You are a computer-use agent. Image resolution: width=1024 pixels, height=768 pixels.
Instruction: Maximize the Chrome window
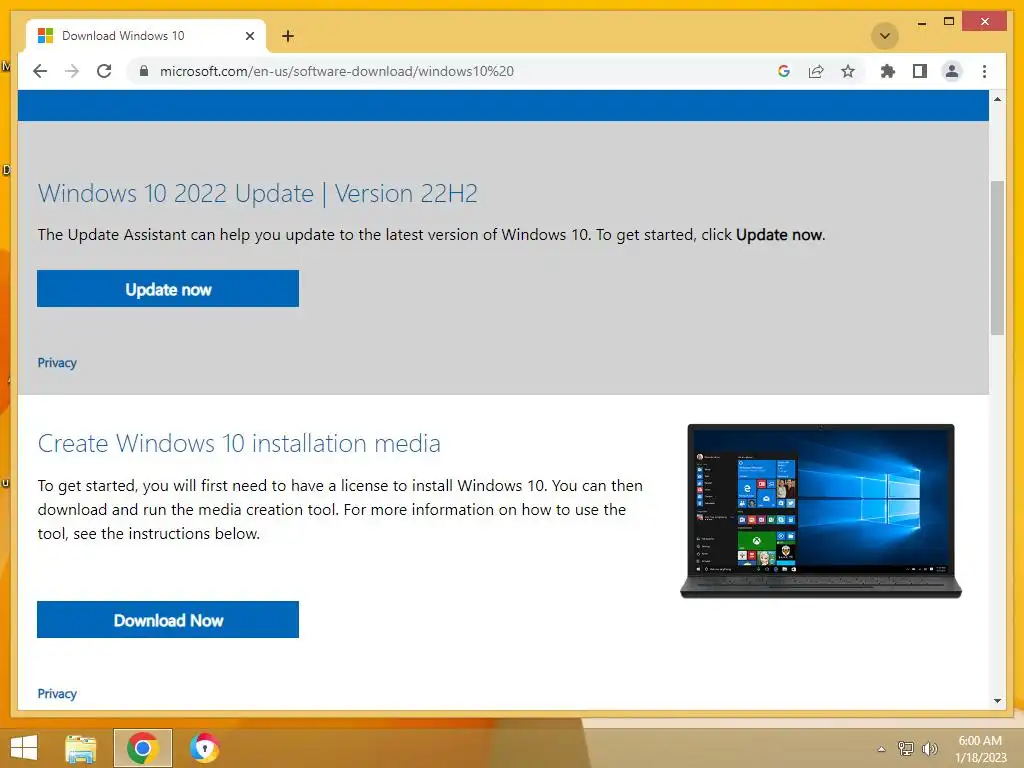949,22
